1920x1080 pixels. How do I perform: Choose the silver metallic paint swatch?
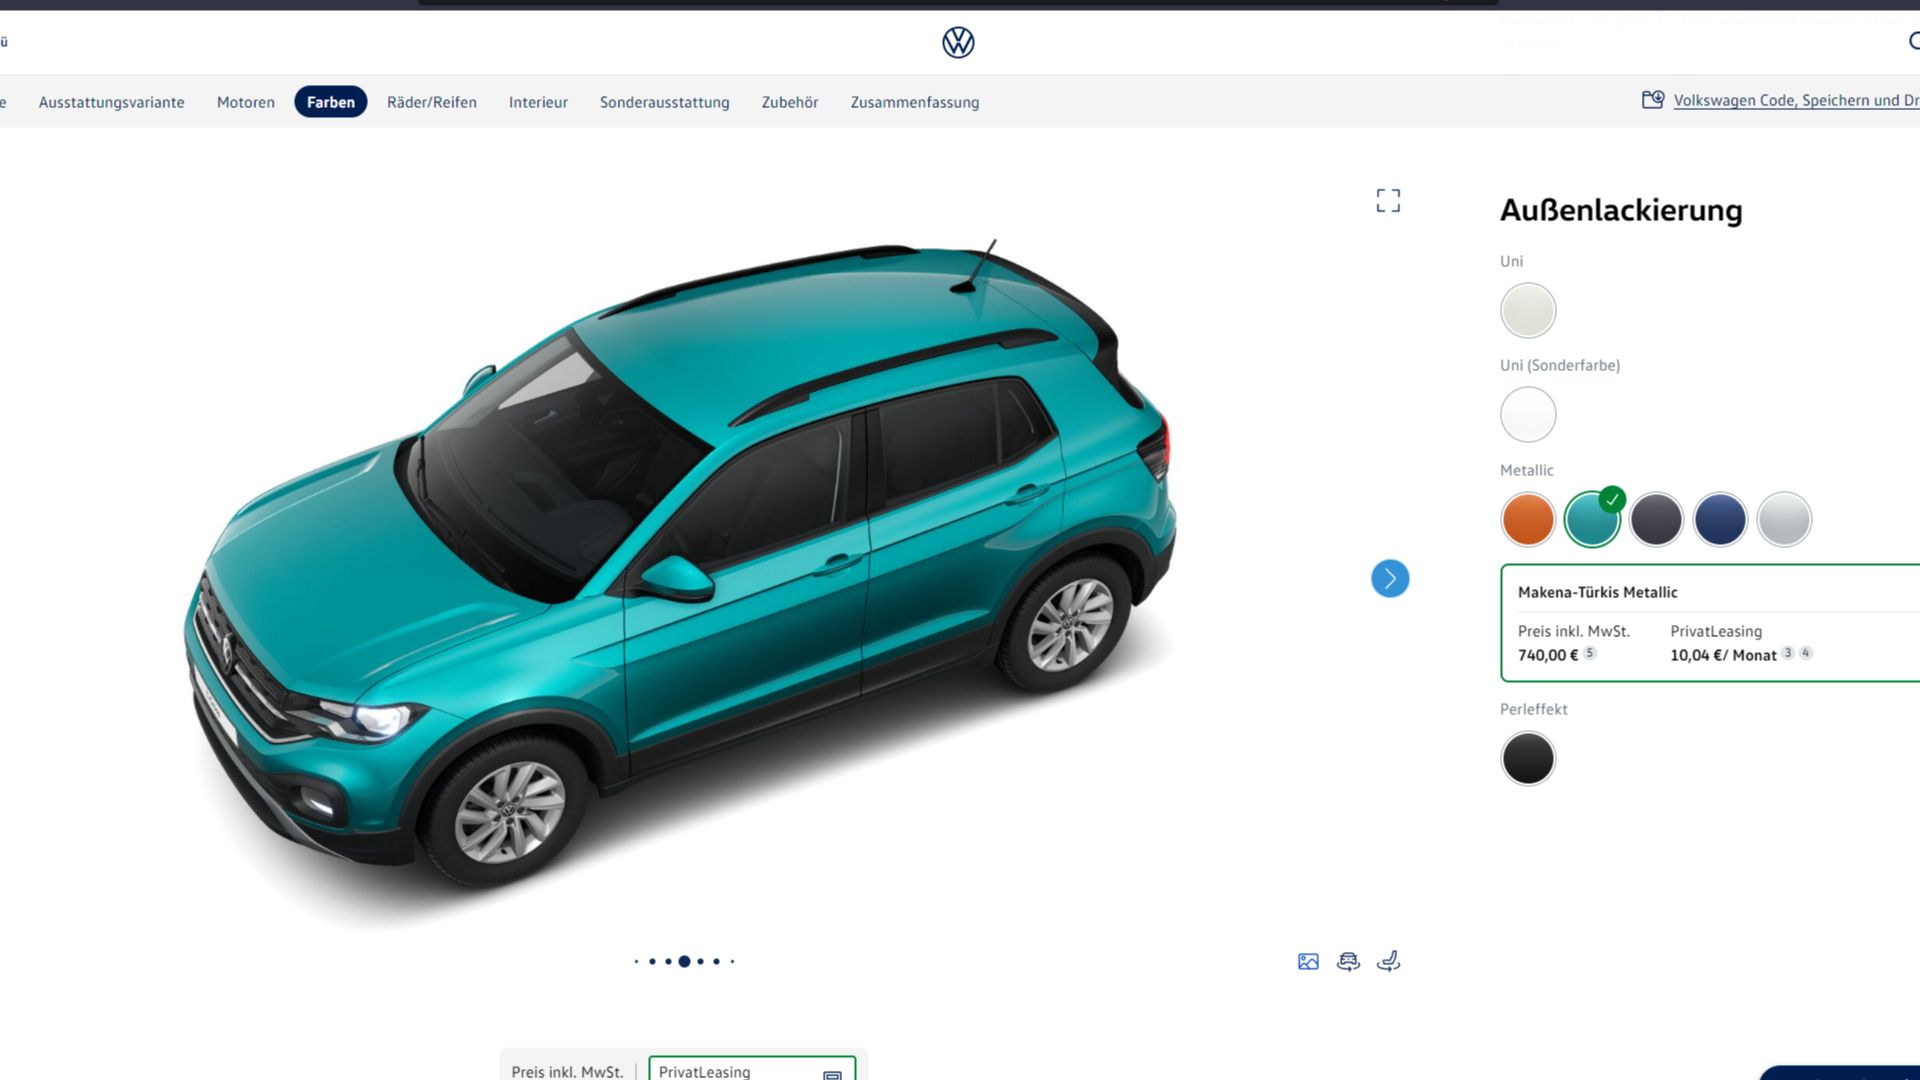(1784, 520)
